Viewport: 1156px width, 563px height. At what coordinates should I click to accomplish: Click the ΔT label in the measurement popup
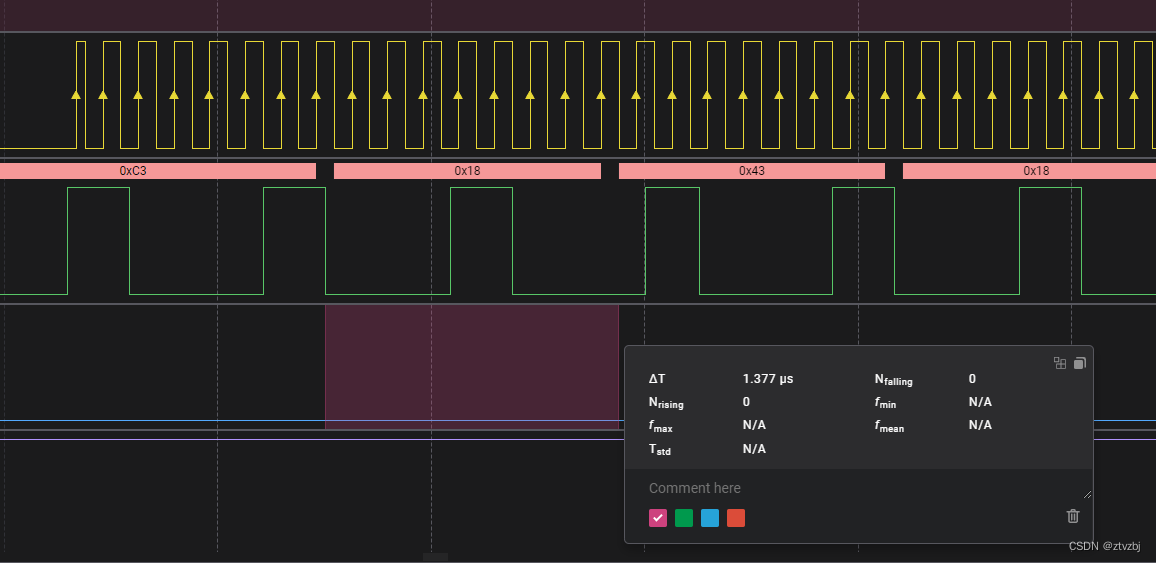pos(657,379)
